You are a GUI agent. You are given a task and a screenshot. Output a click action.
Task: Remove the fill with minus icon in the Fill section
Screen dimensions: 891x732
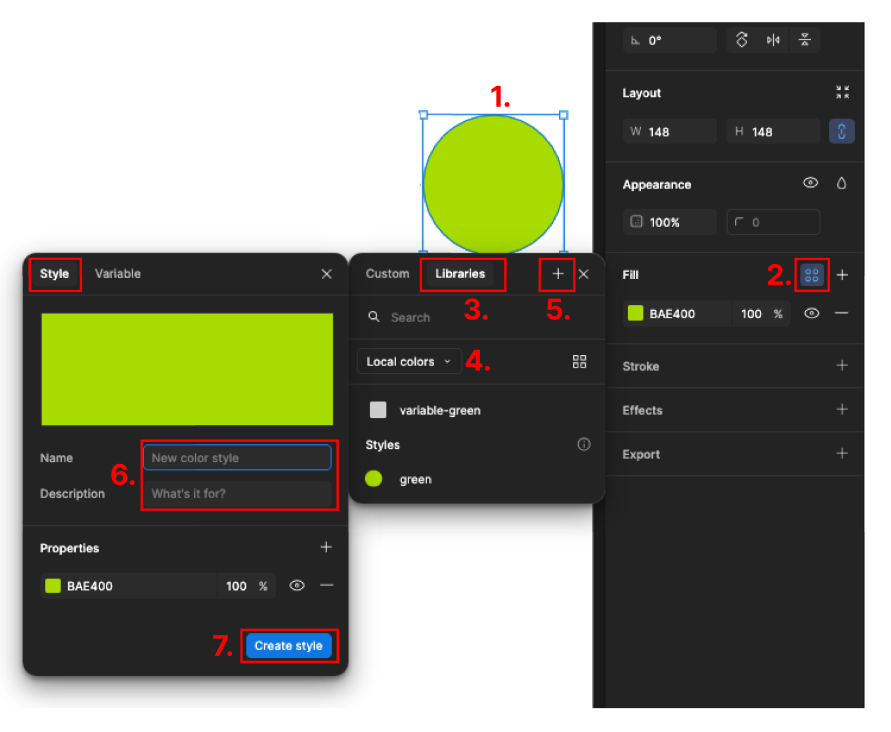(x=842, y=313)
